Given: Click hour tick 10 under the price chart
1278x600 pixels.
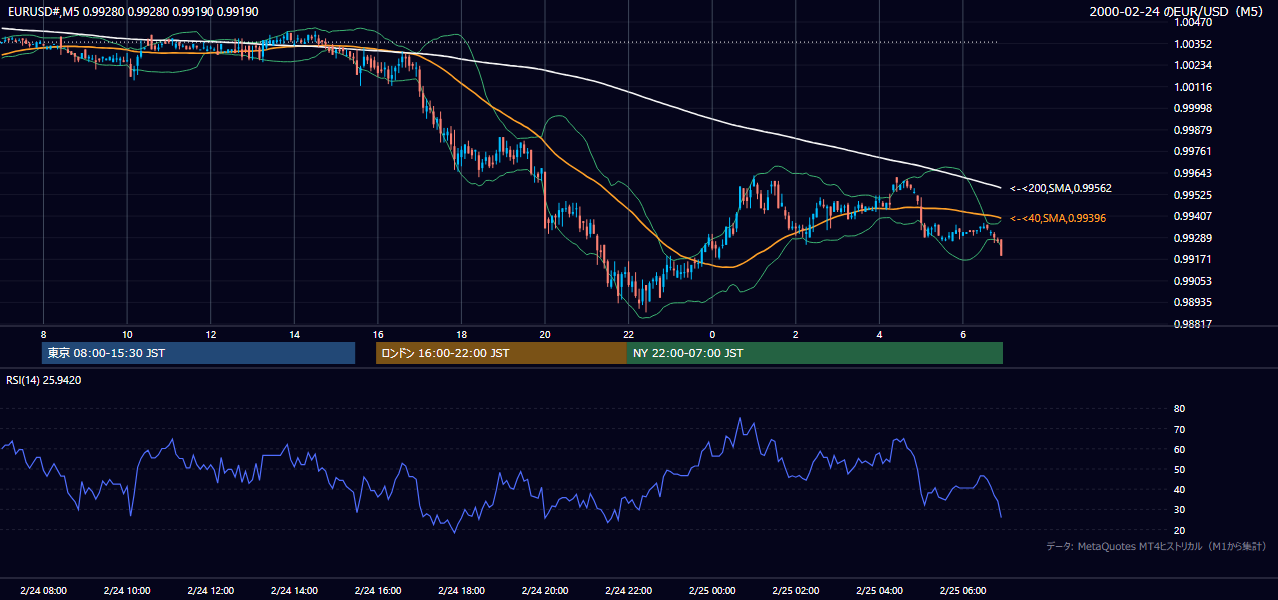Looking at the screenshot, I should 127,334.
